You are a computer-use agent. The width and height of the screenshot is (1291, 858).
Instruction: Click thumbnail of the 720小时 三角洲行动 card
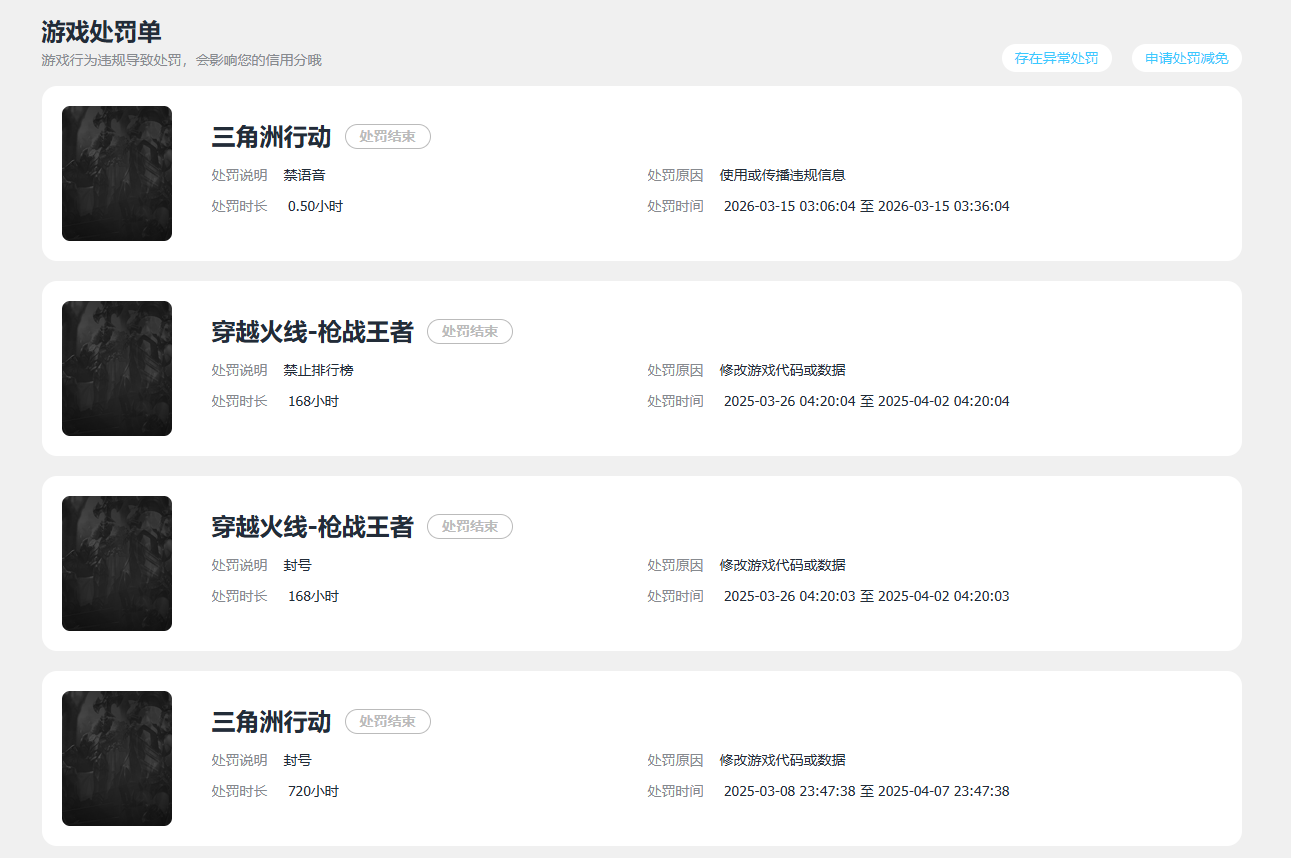pos(117,759)
